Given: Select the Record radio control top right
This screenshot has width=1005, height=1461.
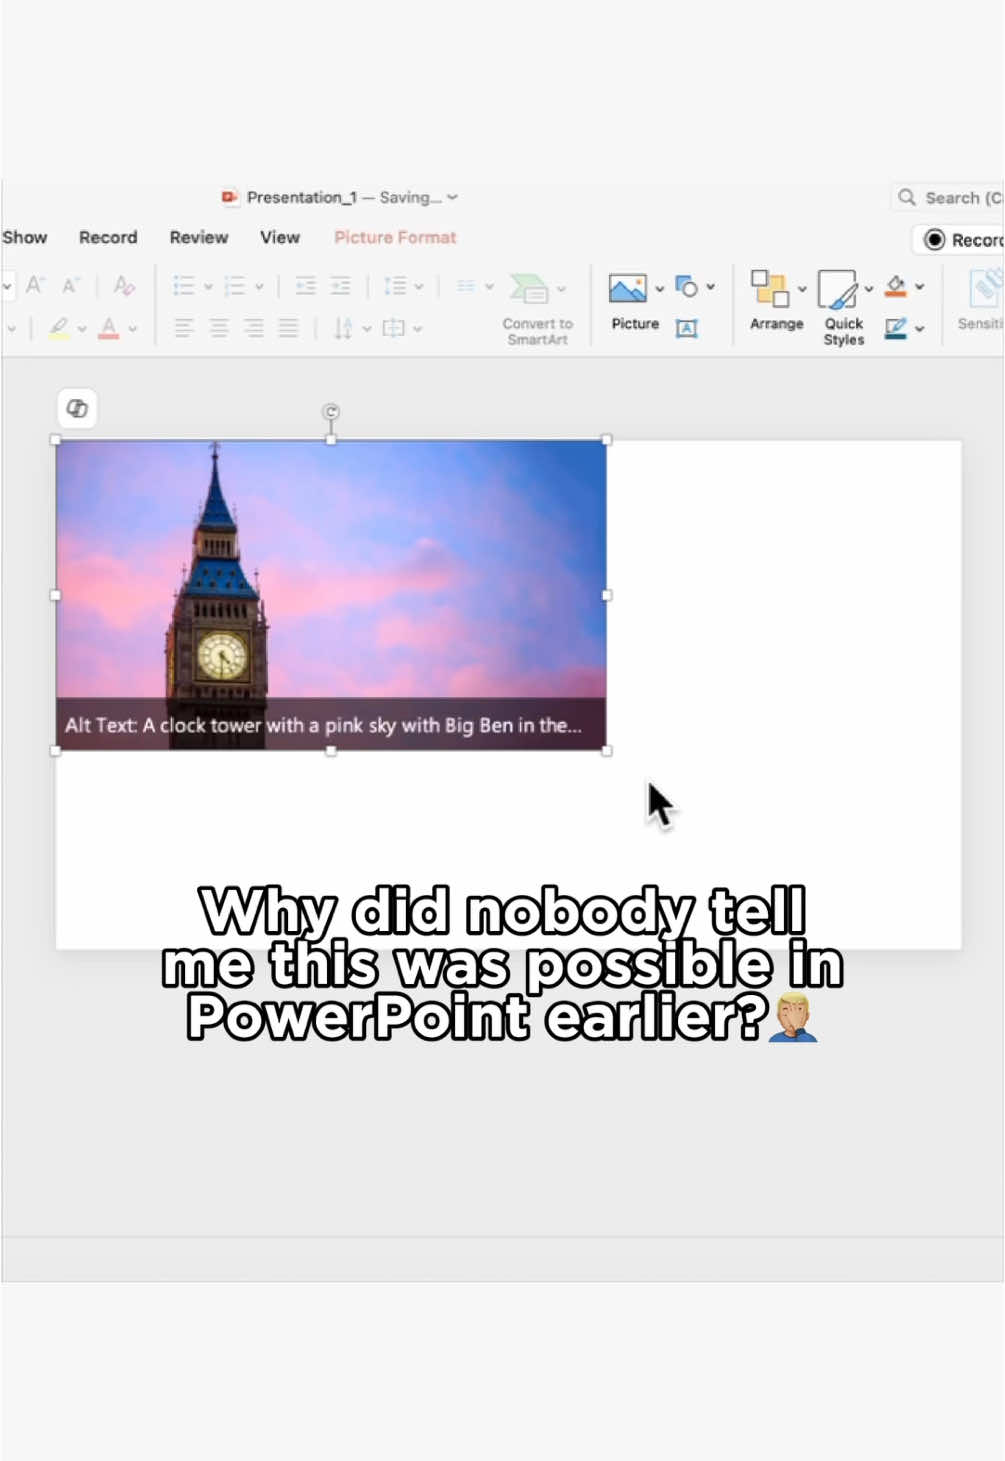Looking at the screenshot, I should [935, 240].
